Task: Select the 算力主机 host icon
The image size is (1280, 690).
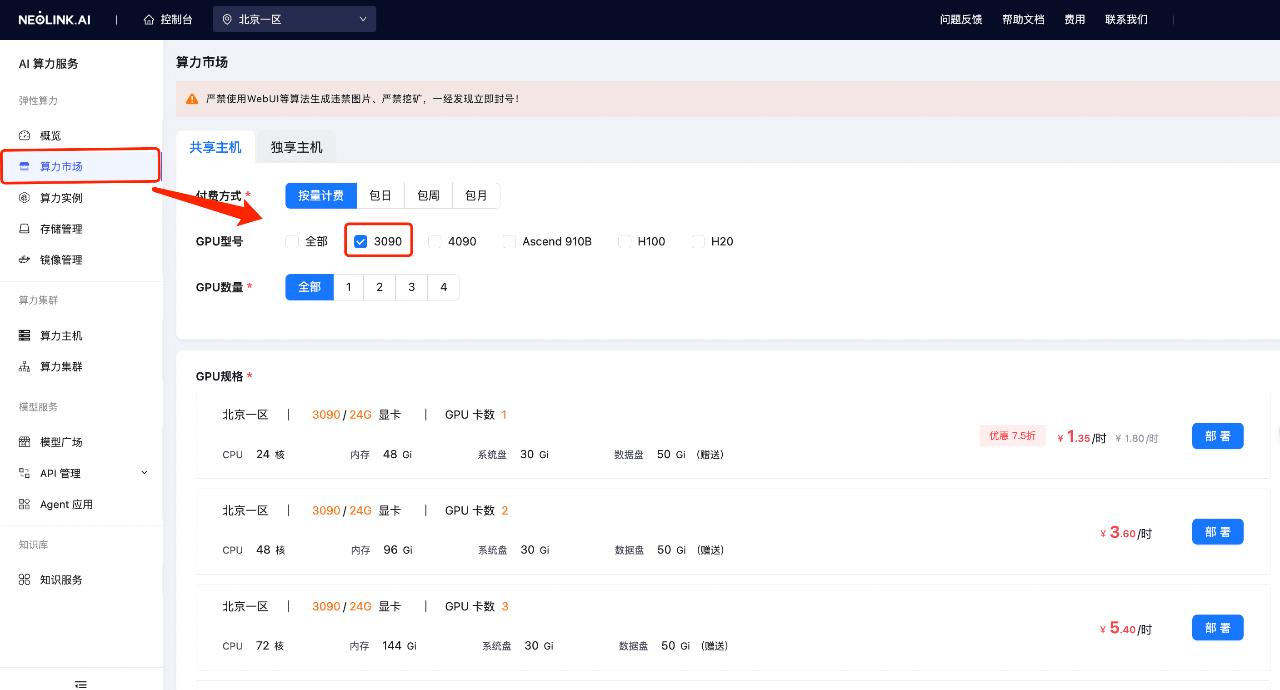Action: click(25, 336)
